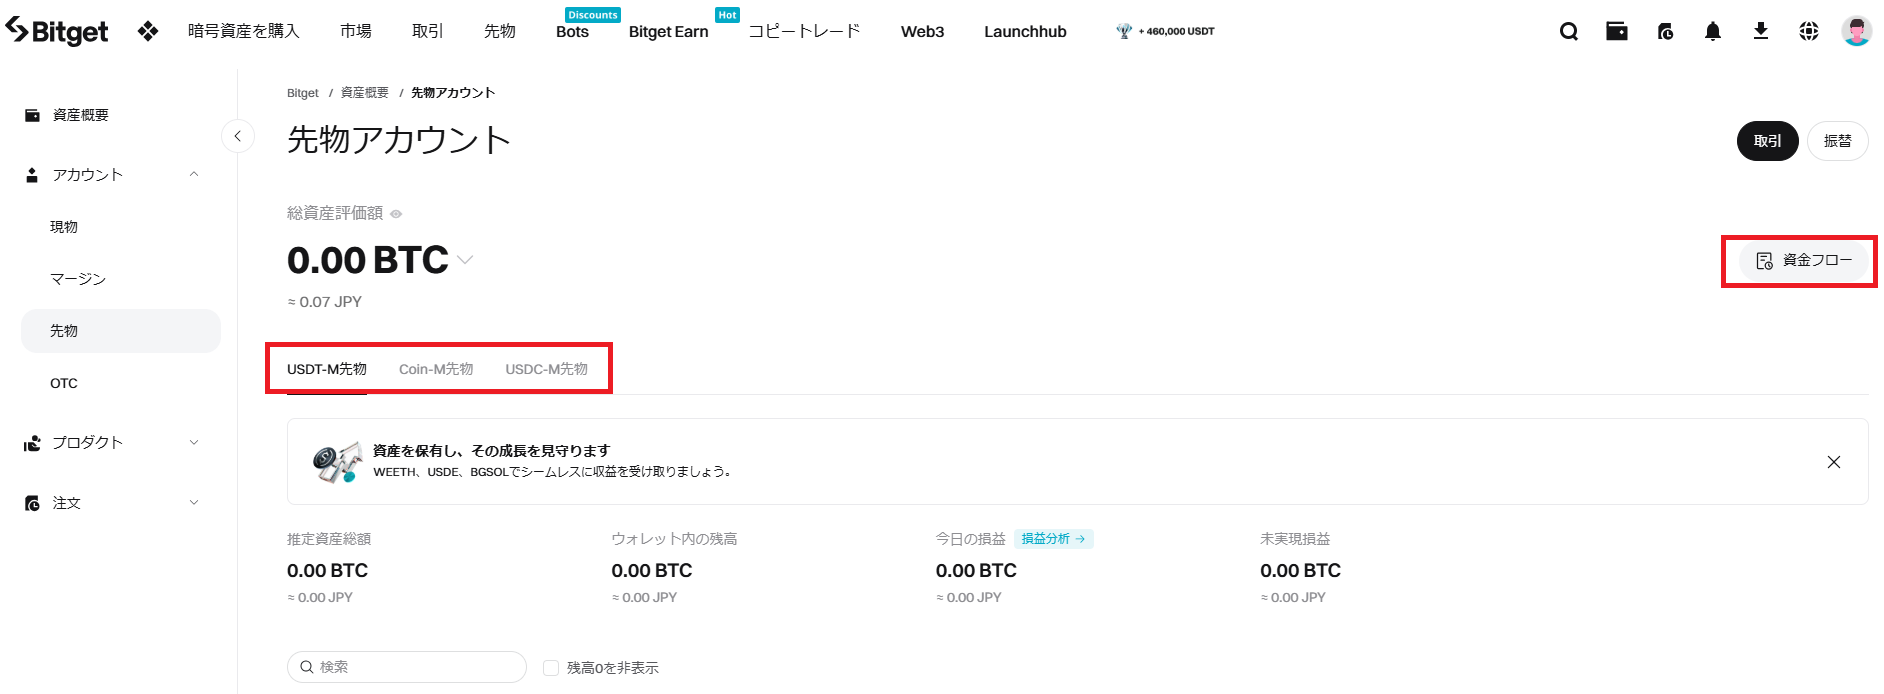Open the Bitget logo home link
The image size is (1884, 694).
(56, 31)
